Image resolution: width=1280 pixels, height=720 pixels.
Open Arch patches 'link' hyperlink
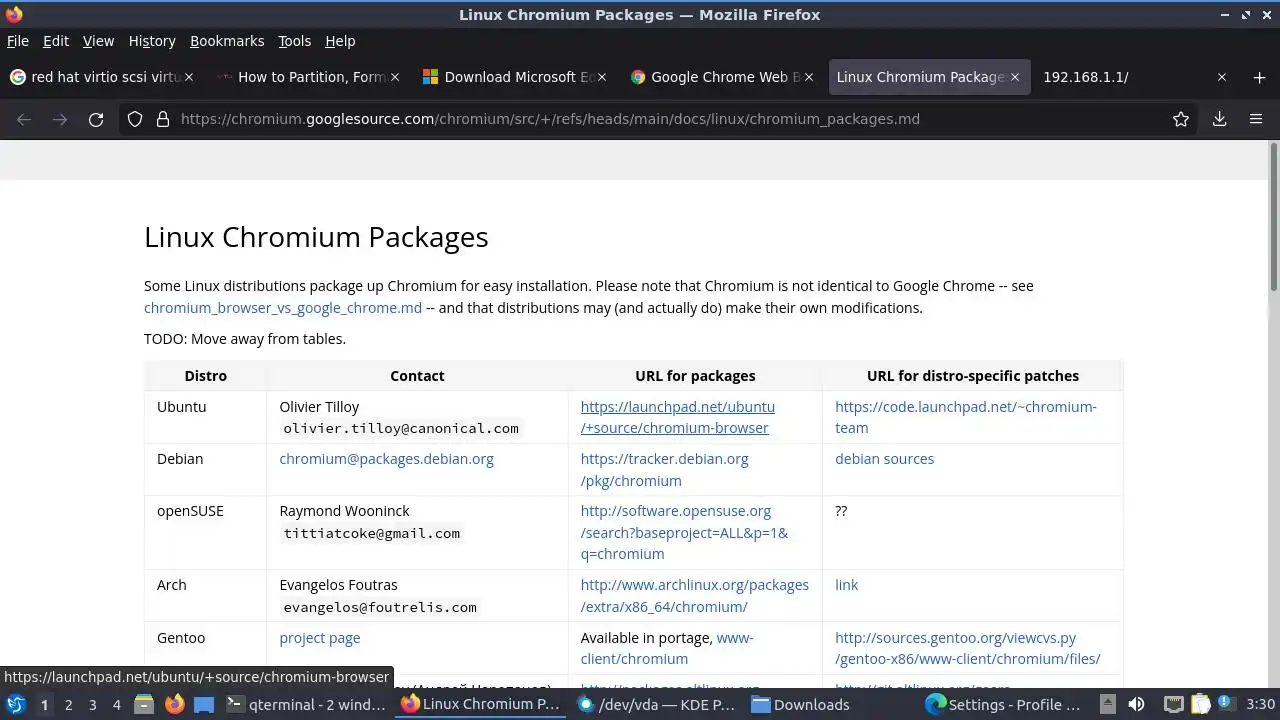click(x=846, y=585)
